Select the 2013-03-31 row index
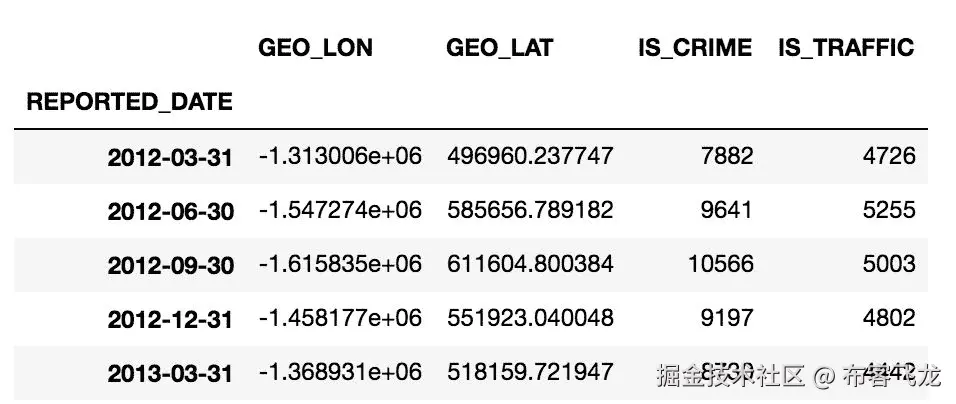Screen dimensions: 956x404 pos(170,372)
